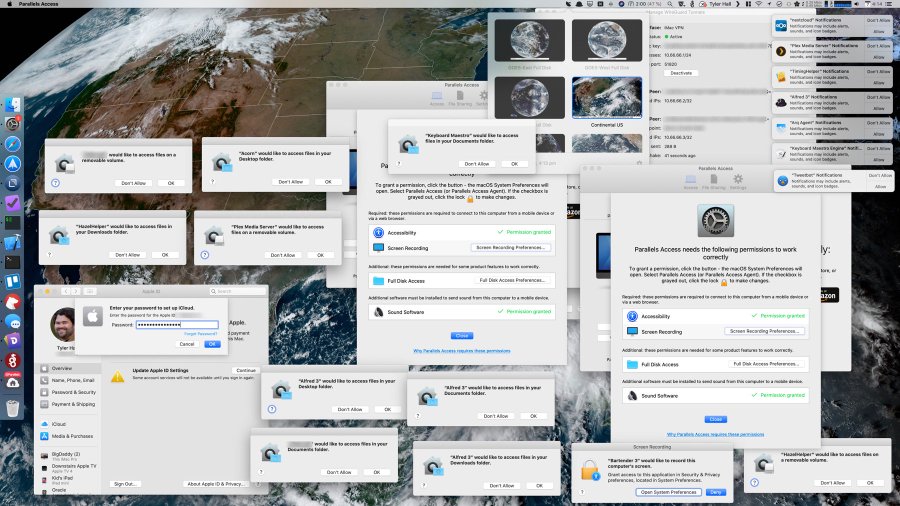
Task: Click OK in Plex Media Server removable volume dialog
Action: pyautogui.click(x=320, y=255)
